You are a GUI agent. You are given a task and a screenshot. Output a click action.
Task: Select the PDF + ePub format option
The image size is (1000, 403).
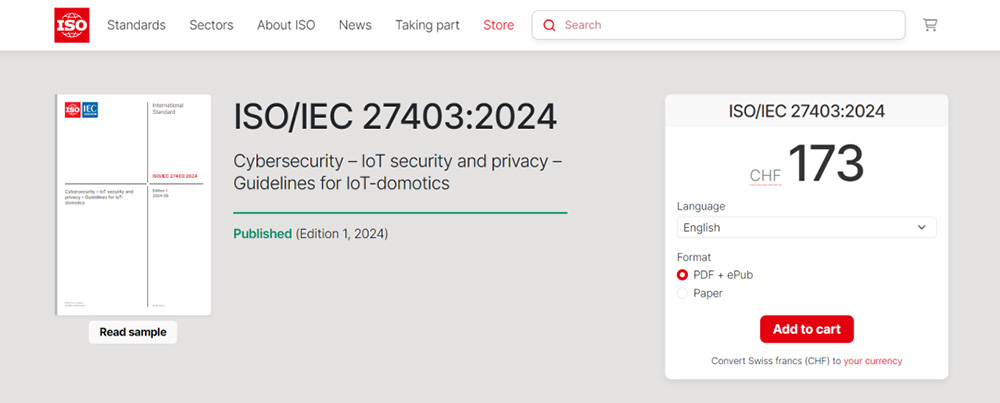point(683,275)
